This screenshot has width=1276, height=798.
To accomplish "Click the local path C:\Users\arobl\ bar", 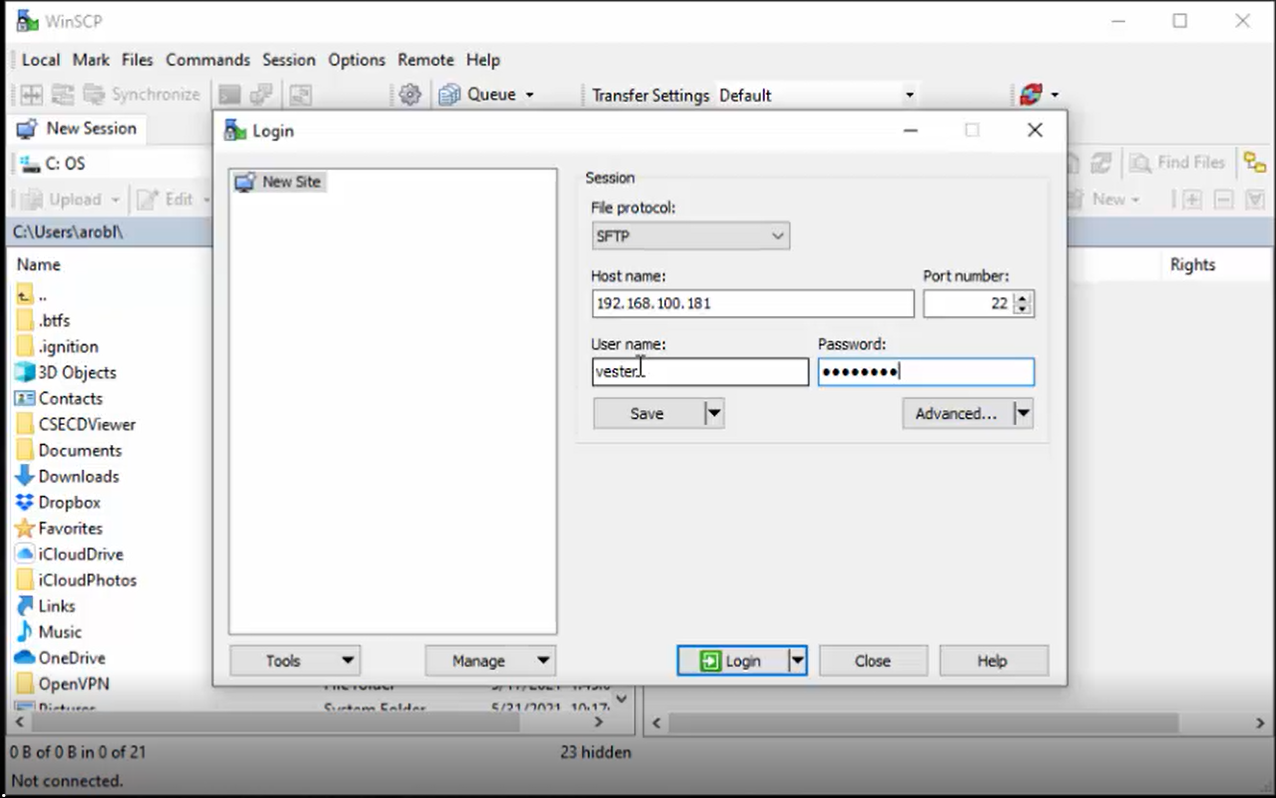I will [110, 232].
